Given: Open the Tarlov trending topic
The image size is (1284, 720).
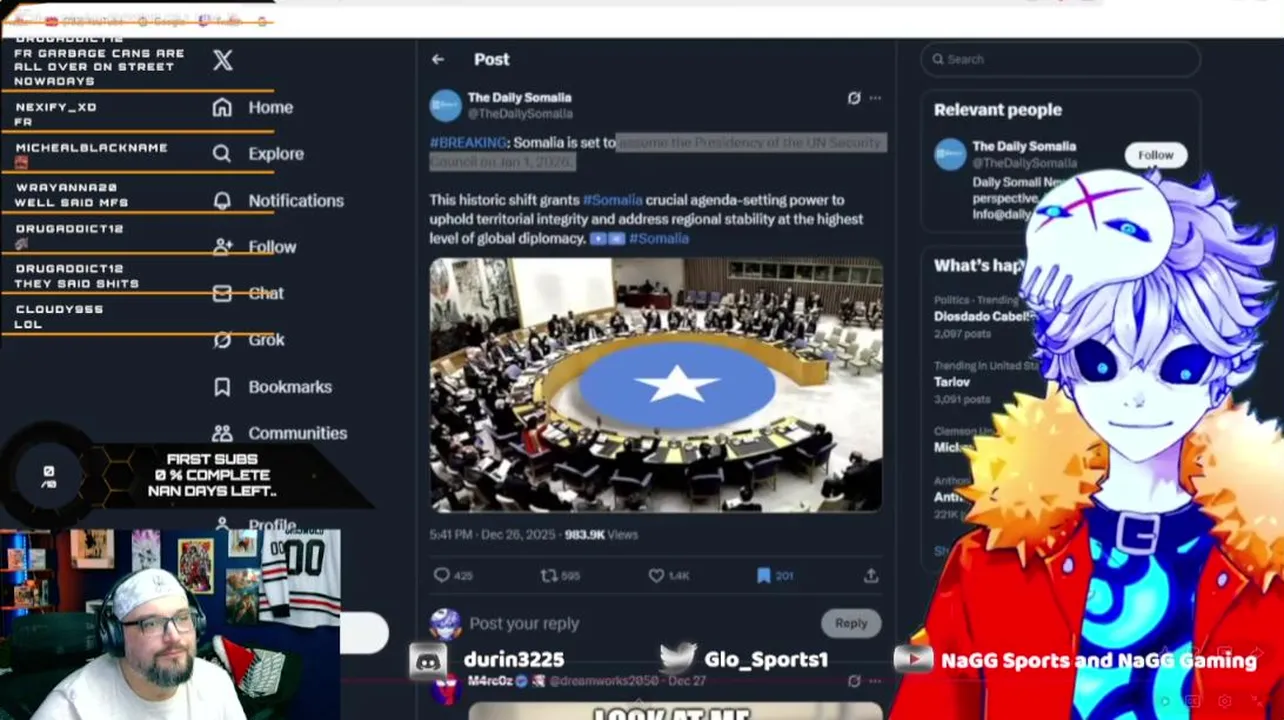Looking at the screenshot, I should tap(952, 382).
